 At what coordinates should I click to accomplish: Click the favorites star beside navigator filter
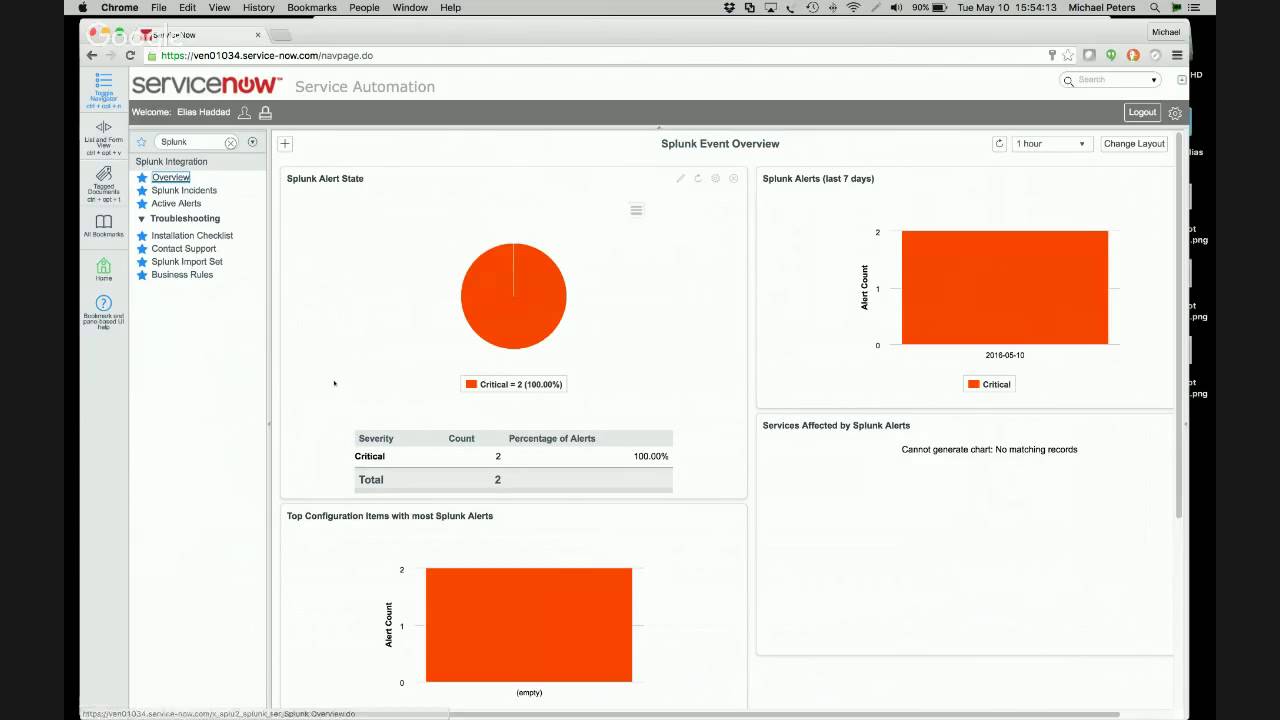click(x=141, y=142)
